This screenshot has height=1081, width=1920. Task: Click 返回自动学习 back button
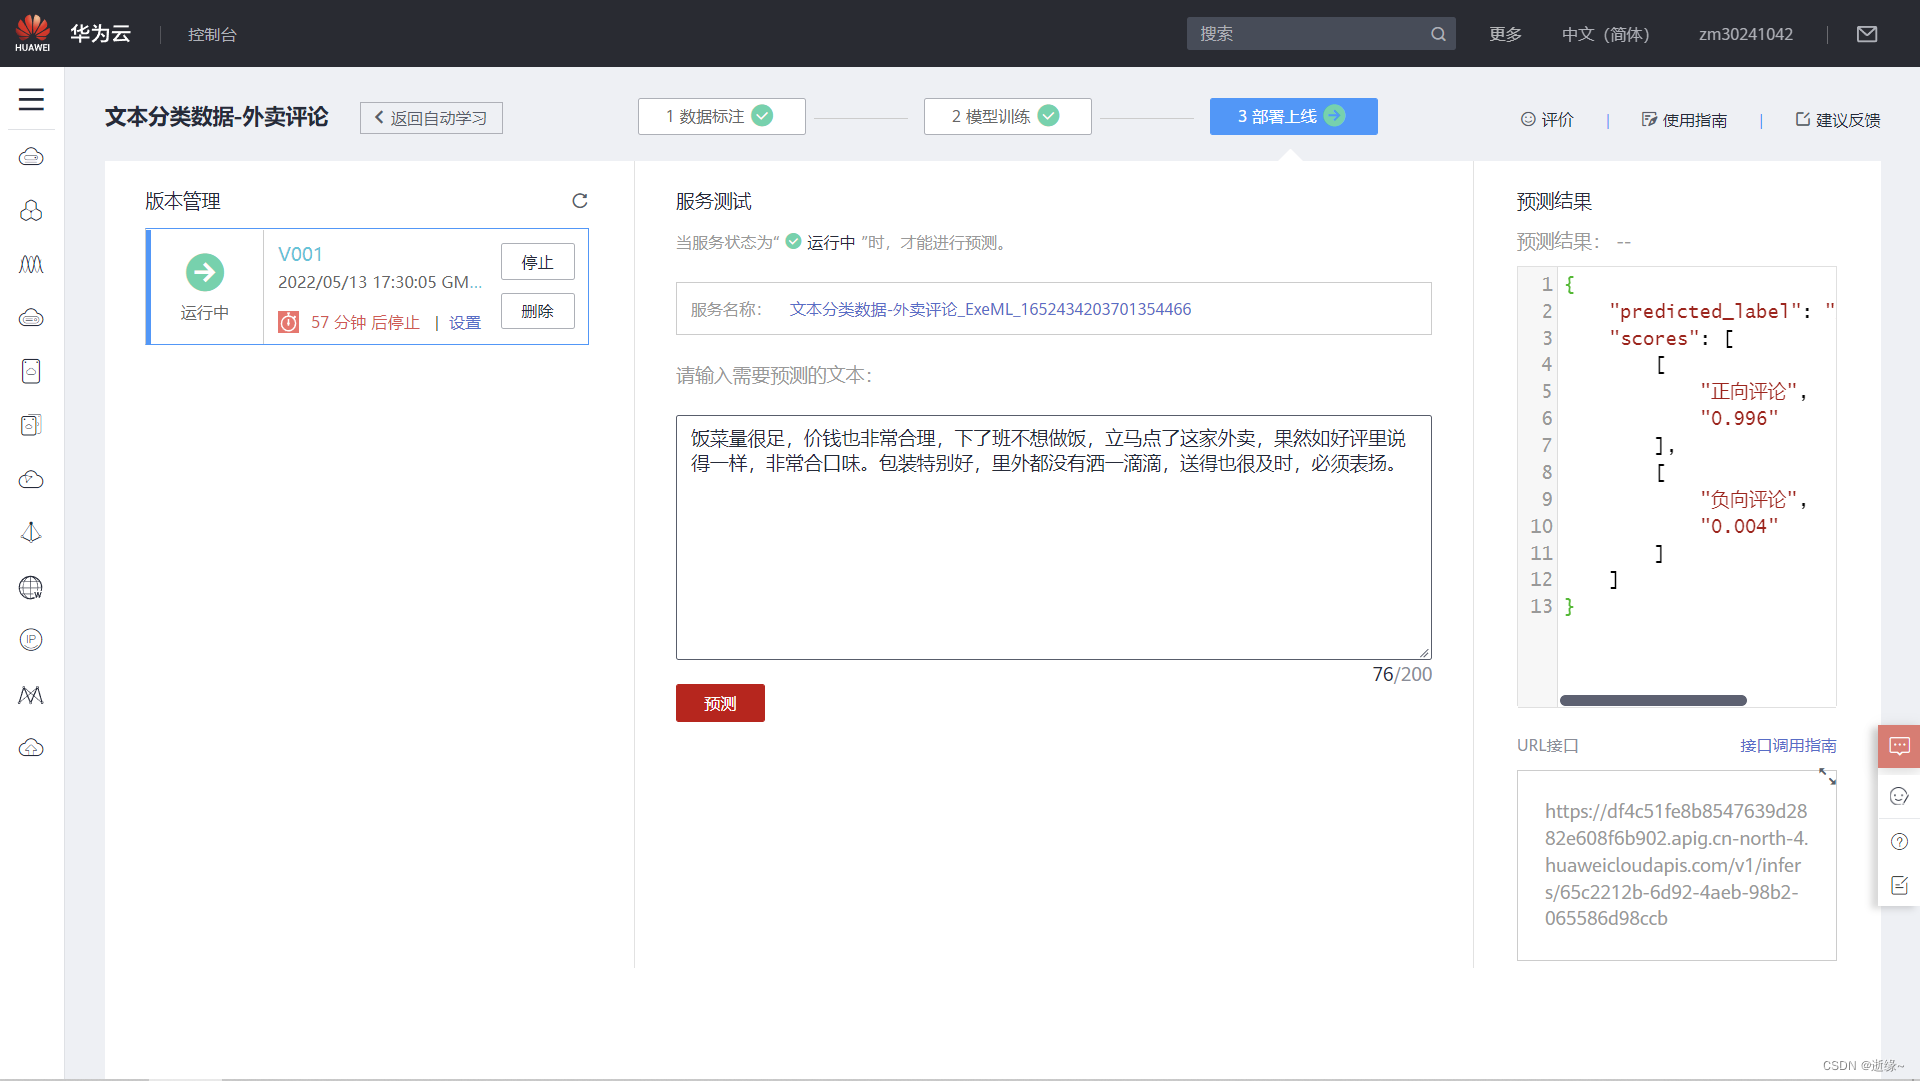pyautogui.click(x=431, y=118)
